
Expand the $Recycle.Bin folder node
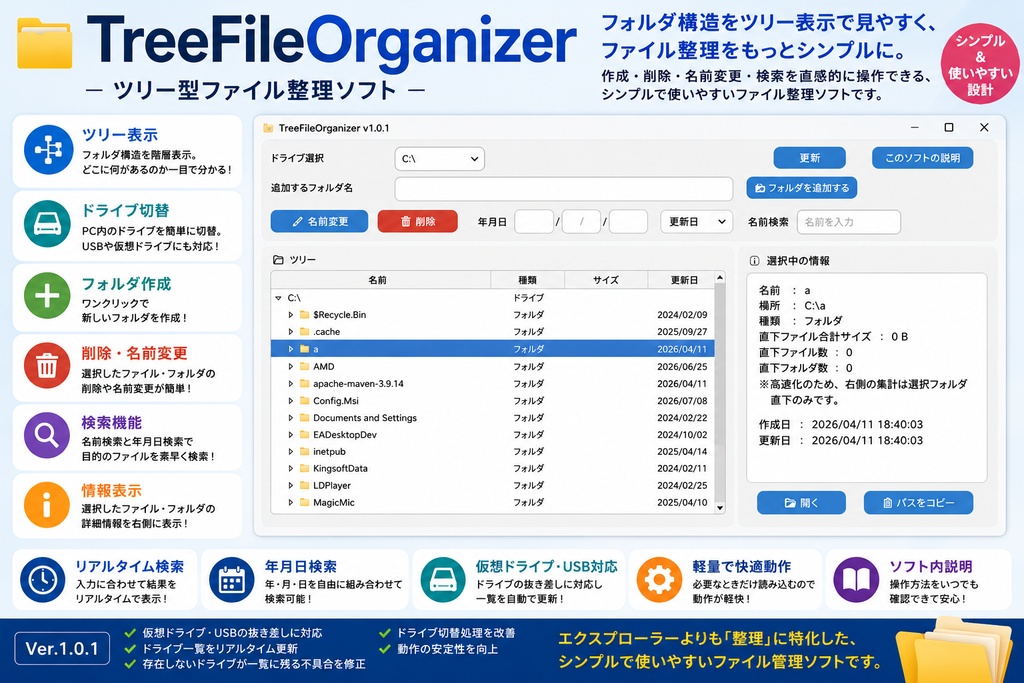[291, 315]
